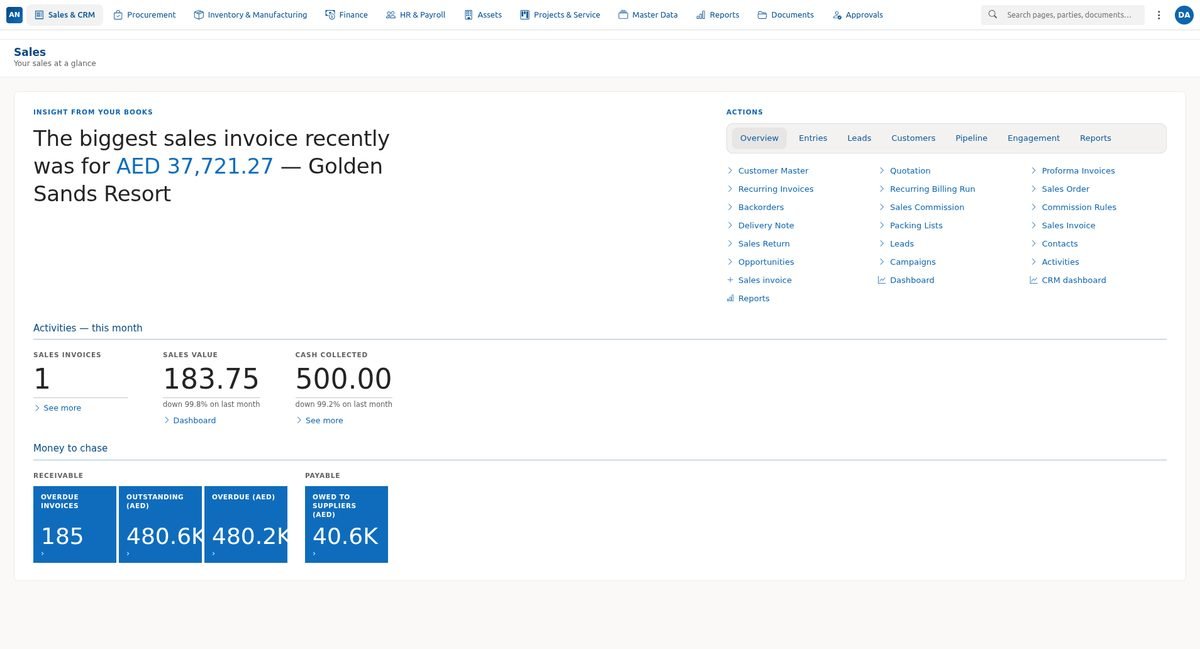Switch to the Customers tab
The image size is (1200, 649).
[x=913, y=138]
